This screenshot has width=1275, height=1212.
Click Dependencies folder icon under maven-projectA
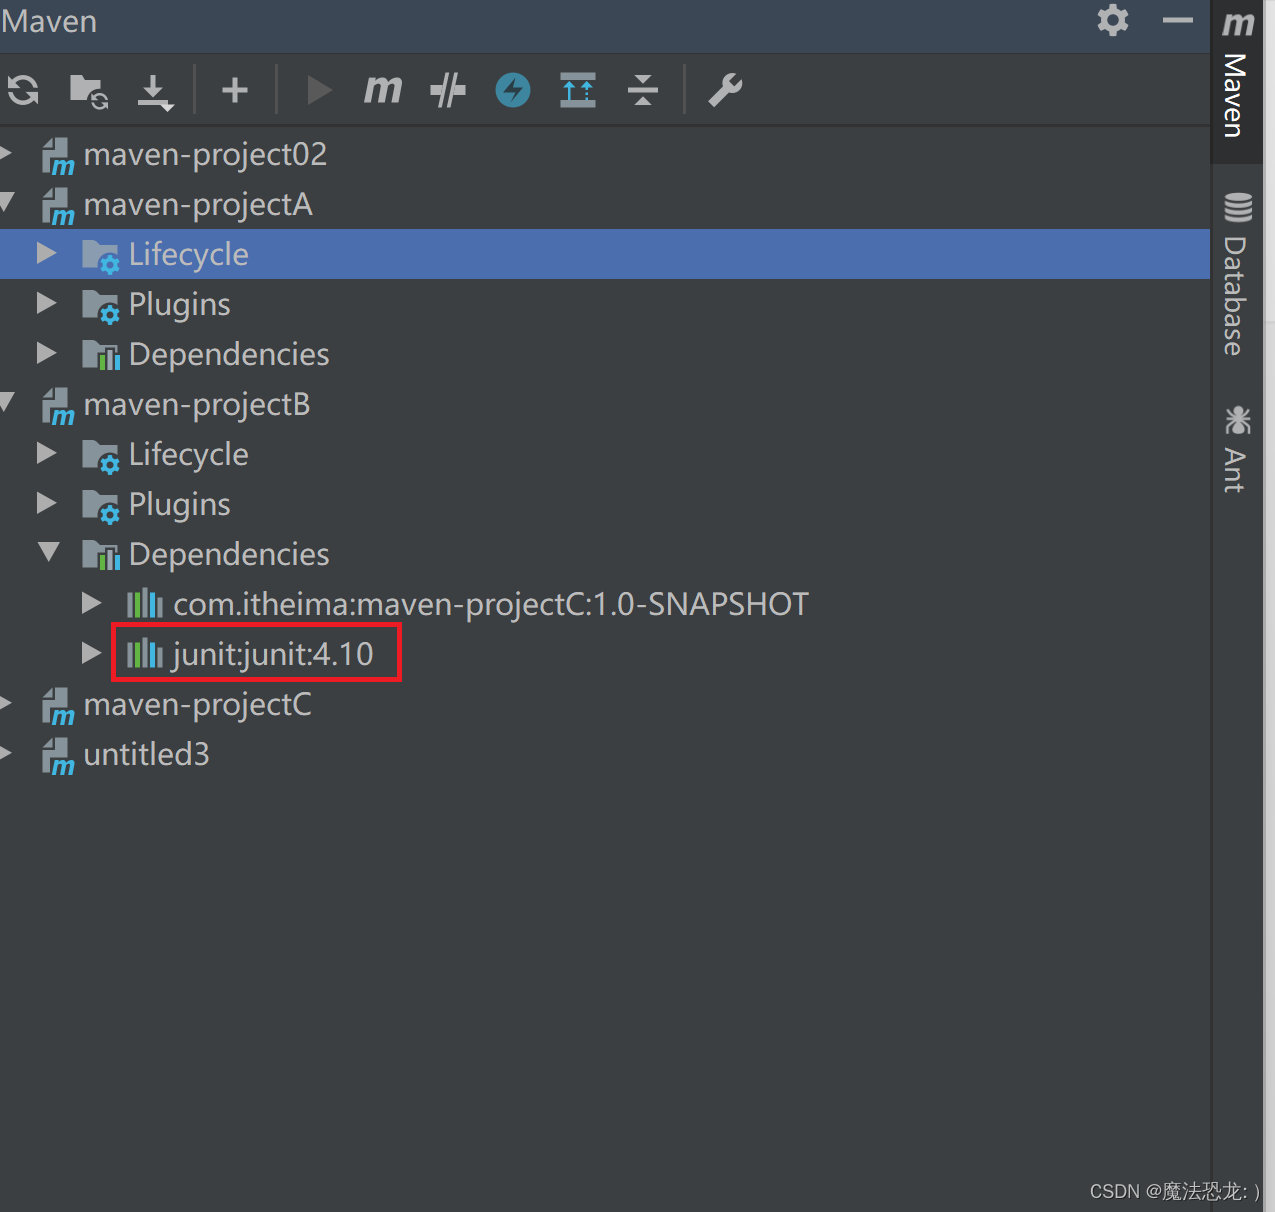(101, 355)
